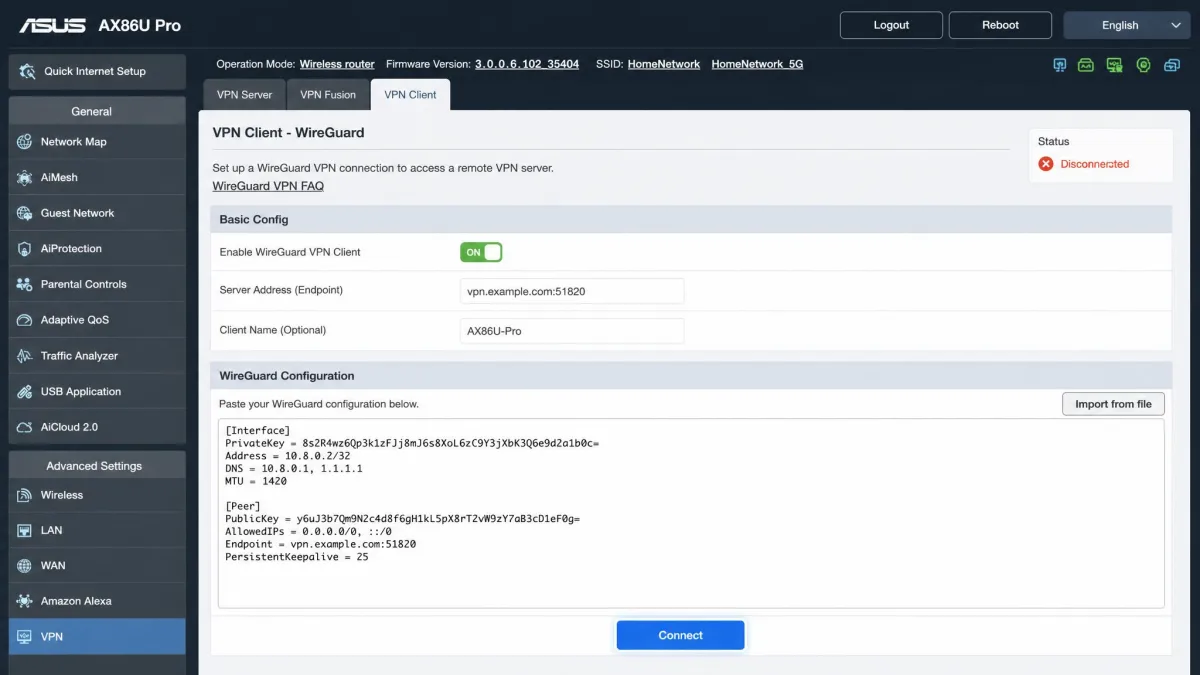Click the ASUS logo
Image resolution: width=1200 pixels, height=675 pixels.
(x=53, y=25)
